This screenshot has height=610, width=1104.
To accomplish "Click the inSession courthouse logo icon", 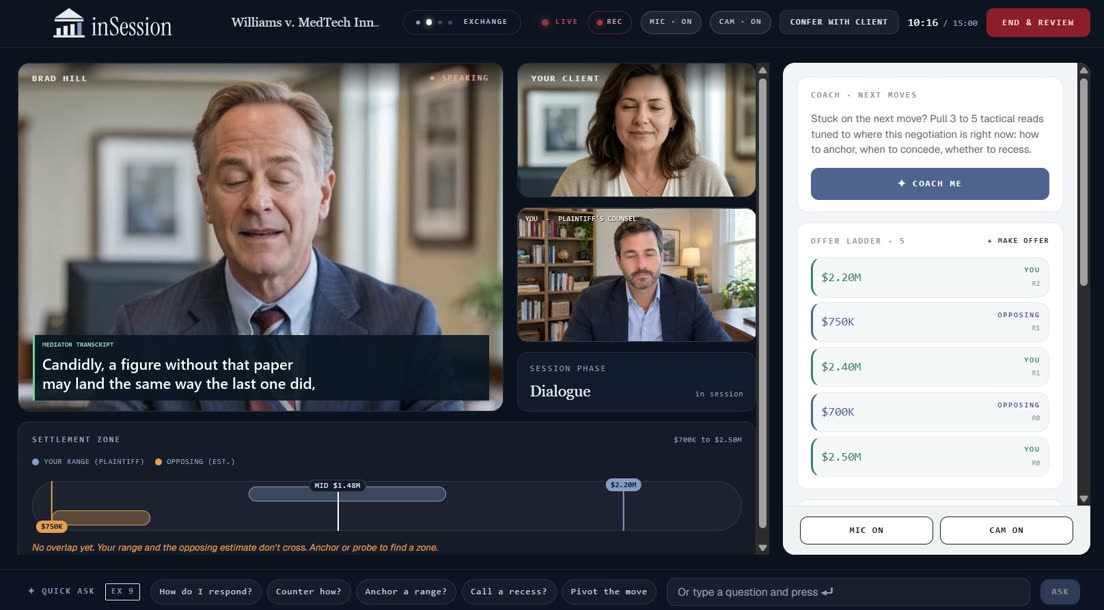I will pyautogui.click(x=69, y=23).
